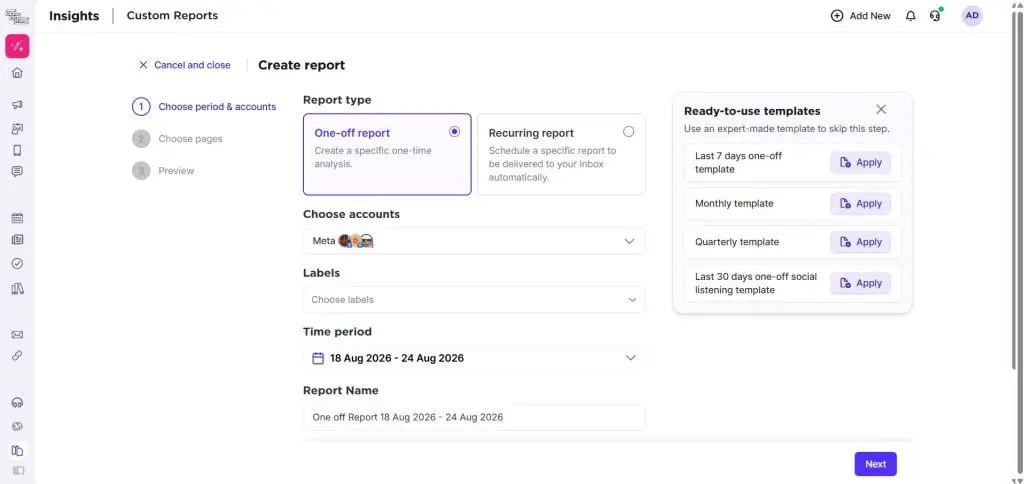Click the highlighted reports icon in sidebar
Screen dimensions: 1024x484
coord(18,450)
